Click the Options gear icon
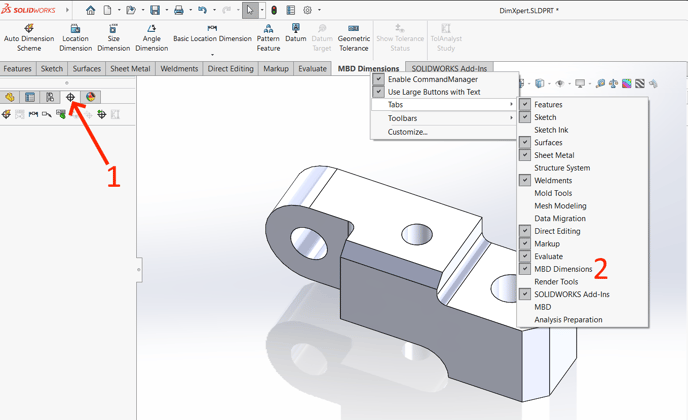The height and width of the screenshot is (420, 688). tap(308, 10)
